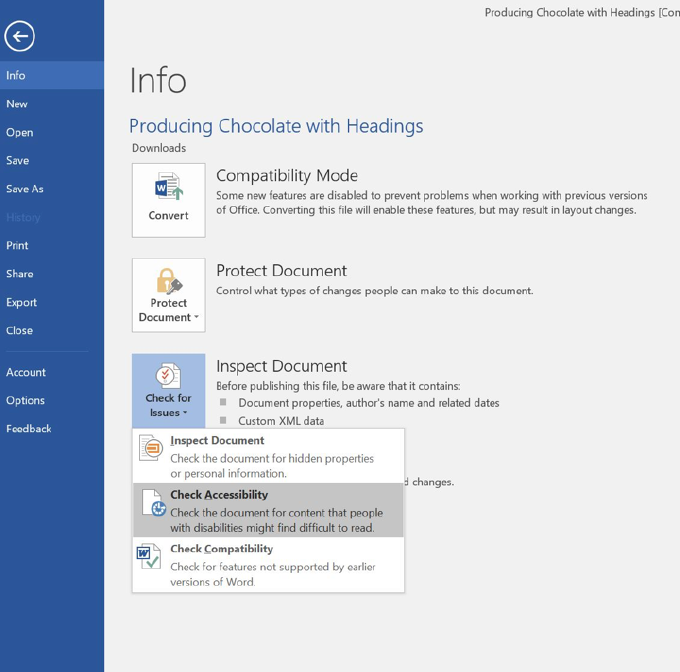Image resolution: width=680 pixels, height=672 pixels.
Task: Expand the Protect Document dropdown button
Action: point(169,295)
